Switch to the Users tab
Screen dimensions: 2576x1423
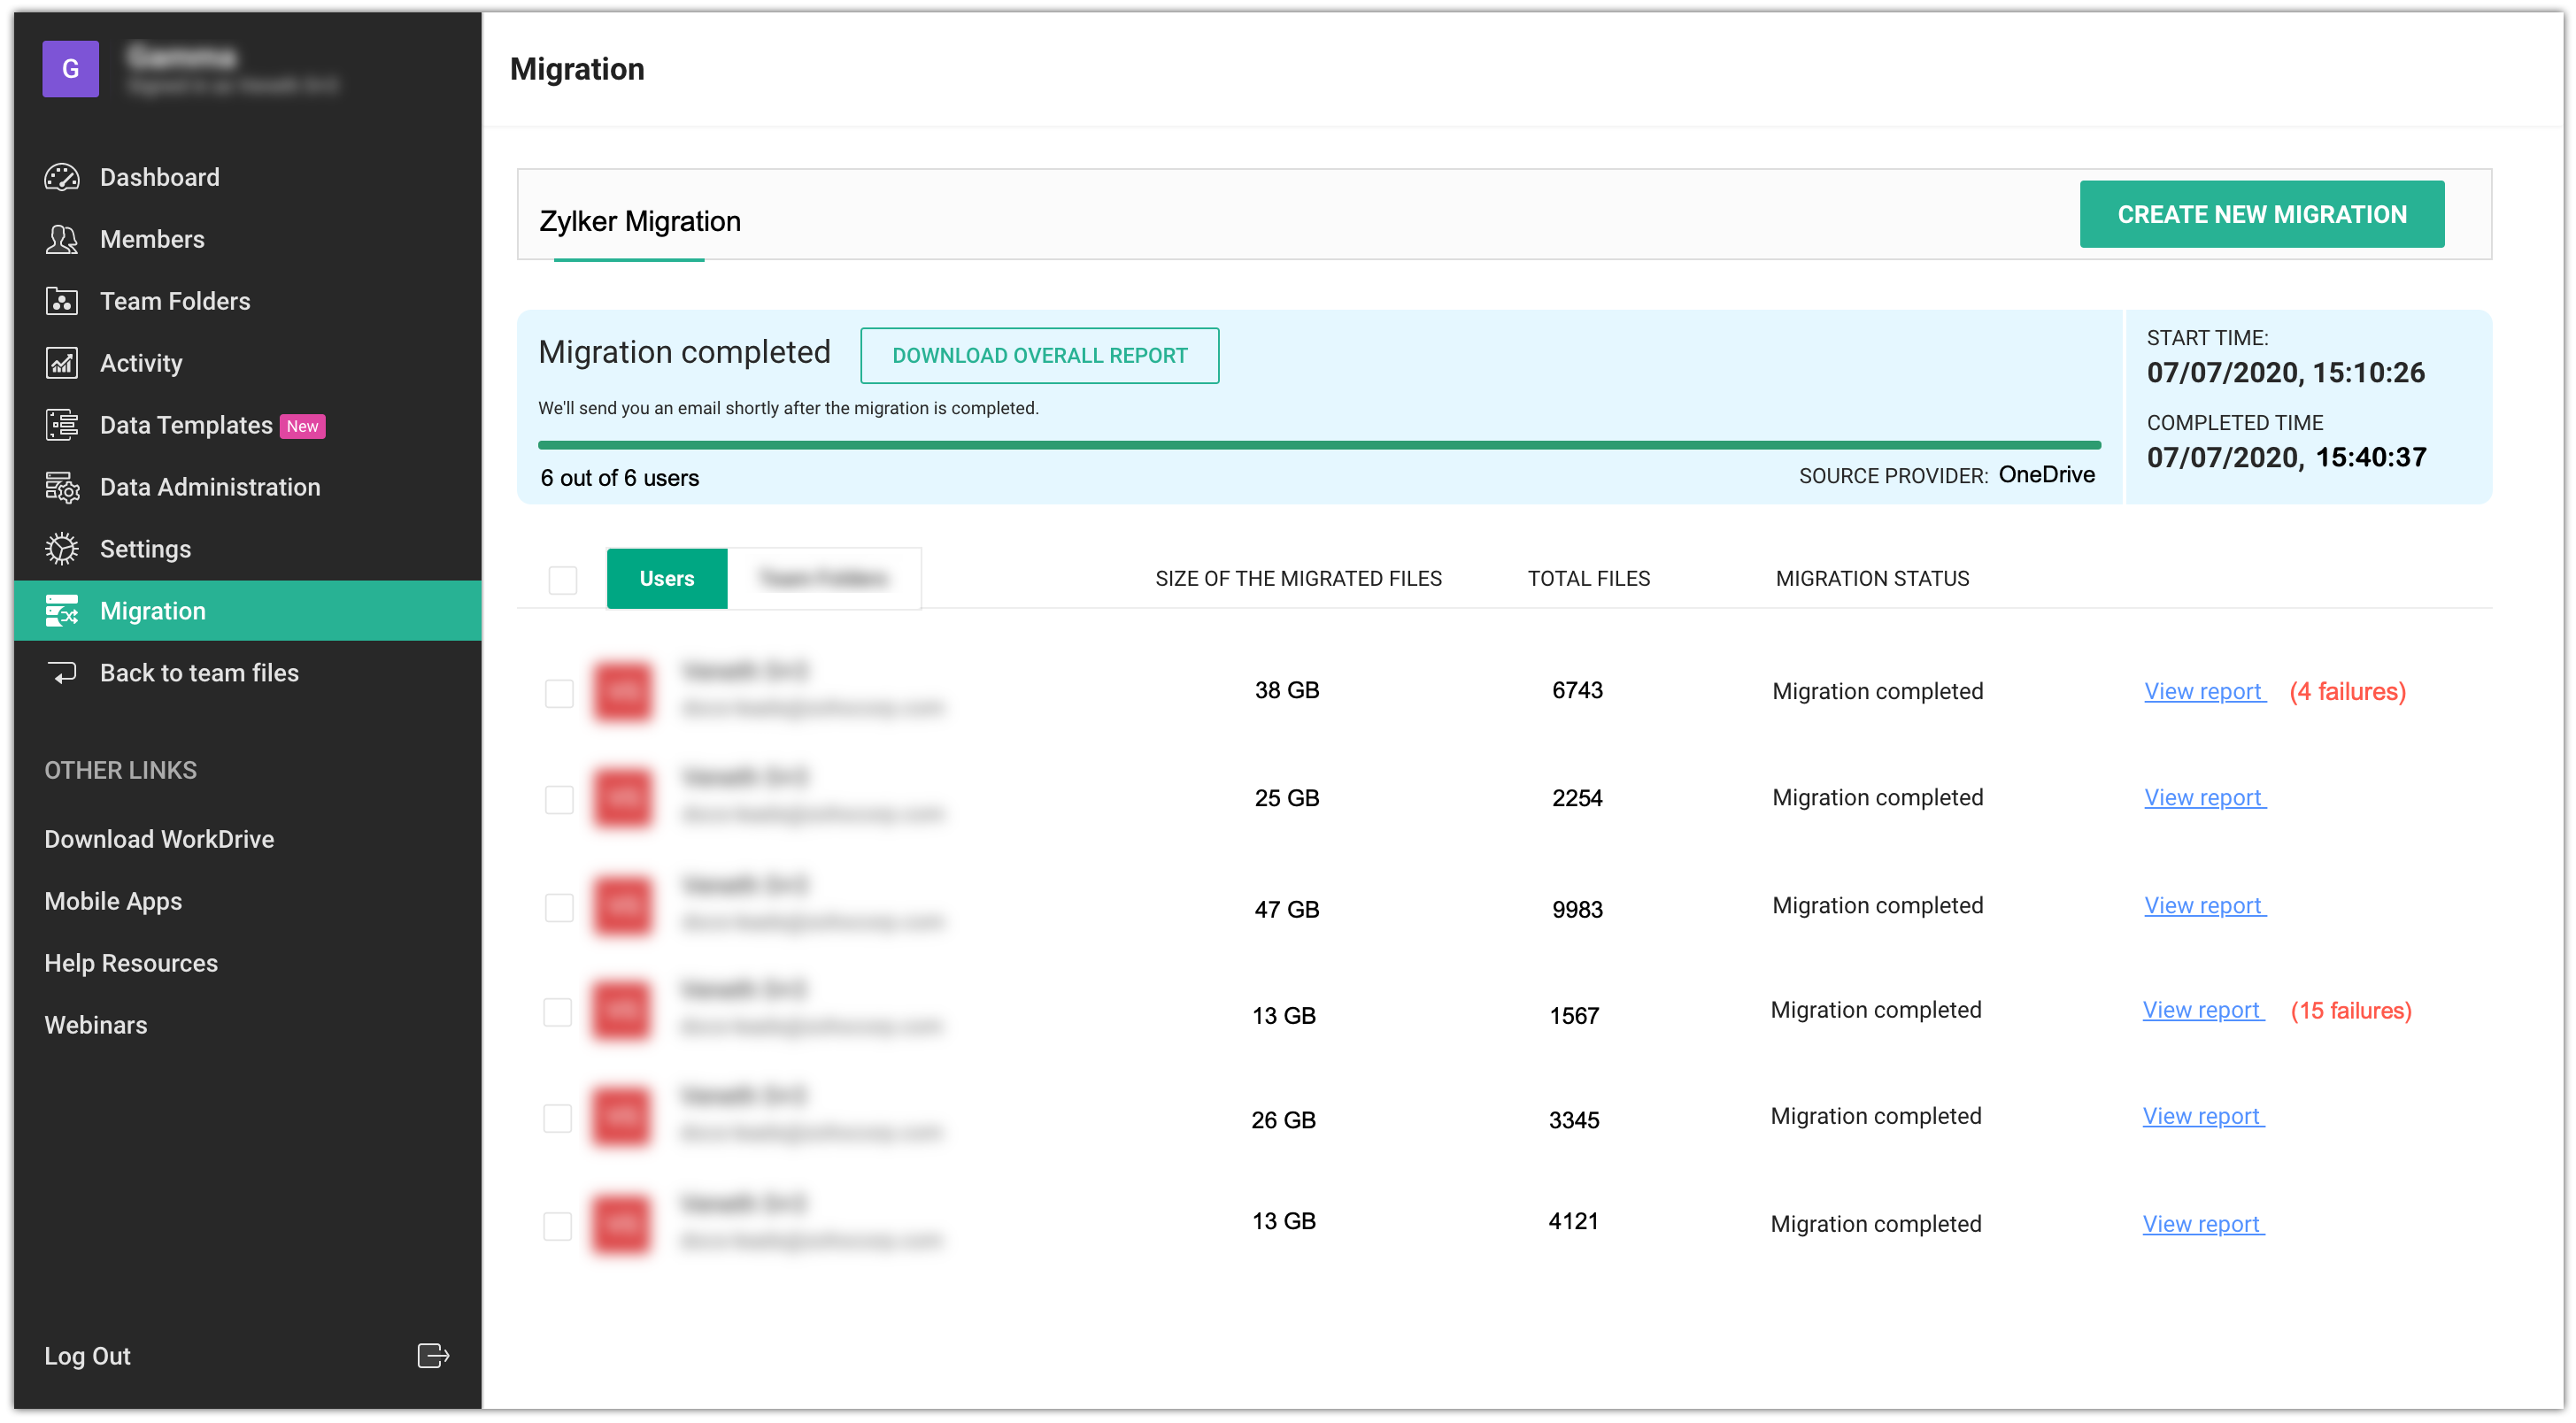pos(666,578)
